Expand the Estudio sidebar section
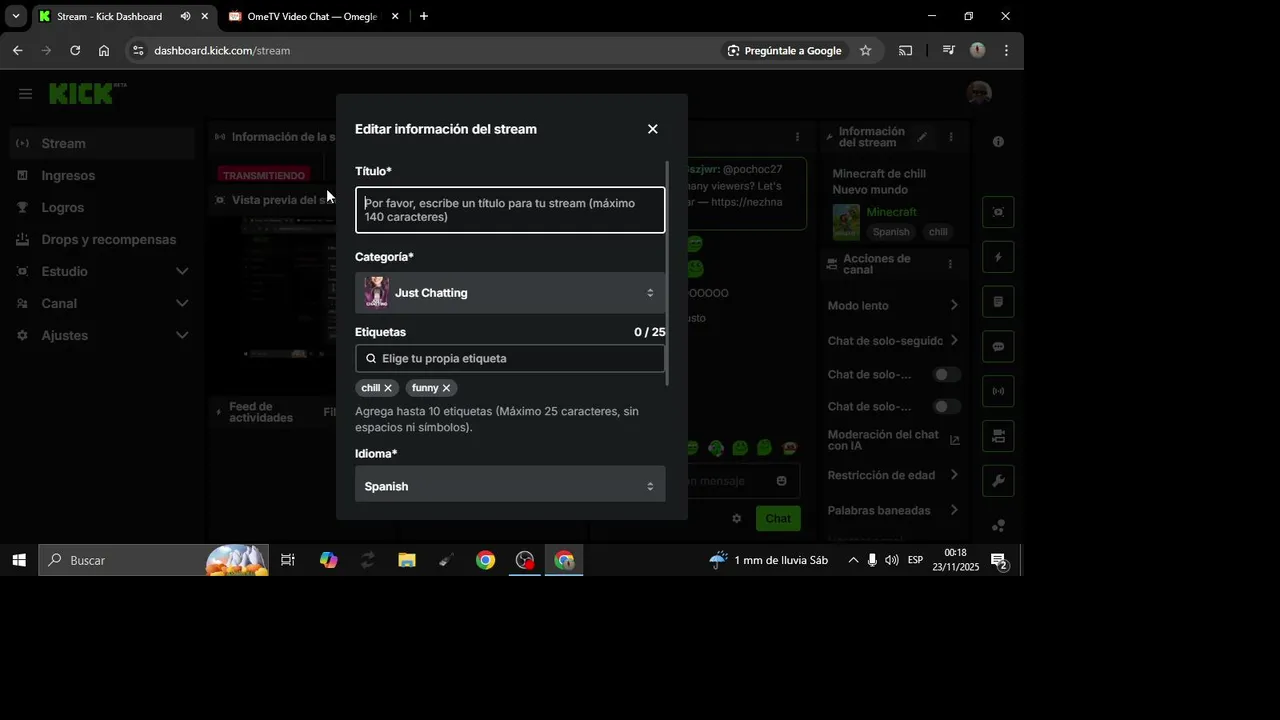The height and width of the screenshot is (720, 1280). tap(182, 271)
